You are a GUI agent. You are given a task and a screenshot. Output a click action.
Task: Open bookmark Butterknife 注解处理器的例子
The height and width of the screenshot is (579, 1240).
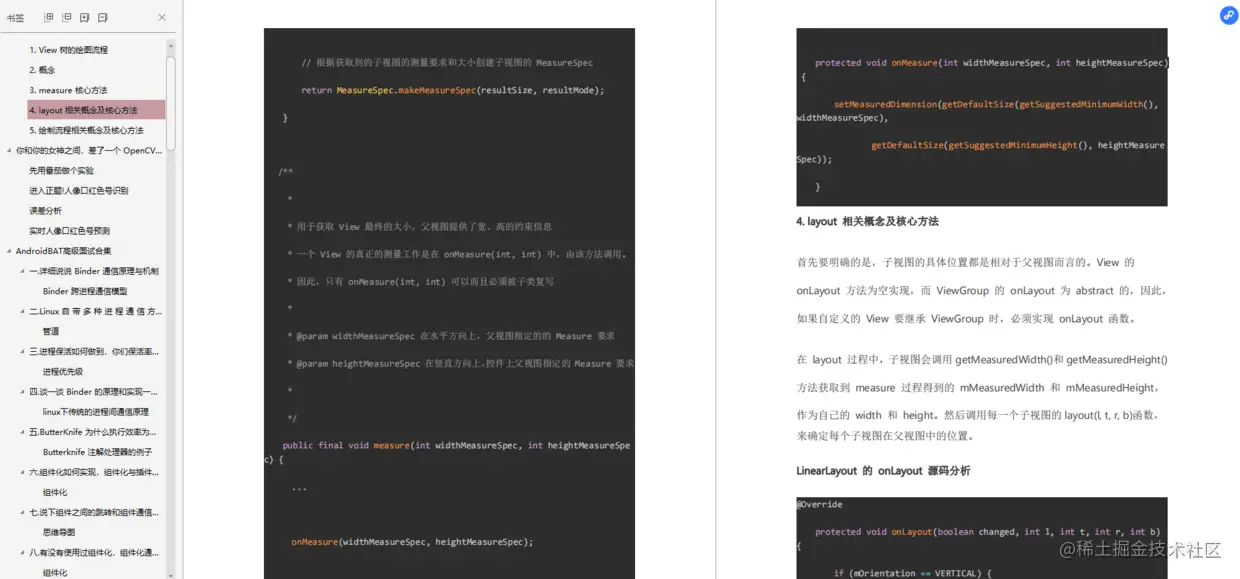point(98,452)
